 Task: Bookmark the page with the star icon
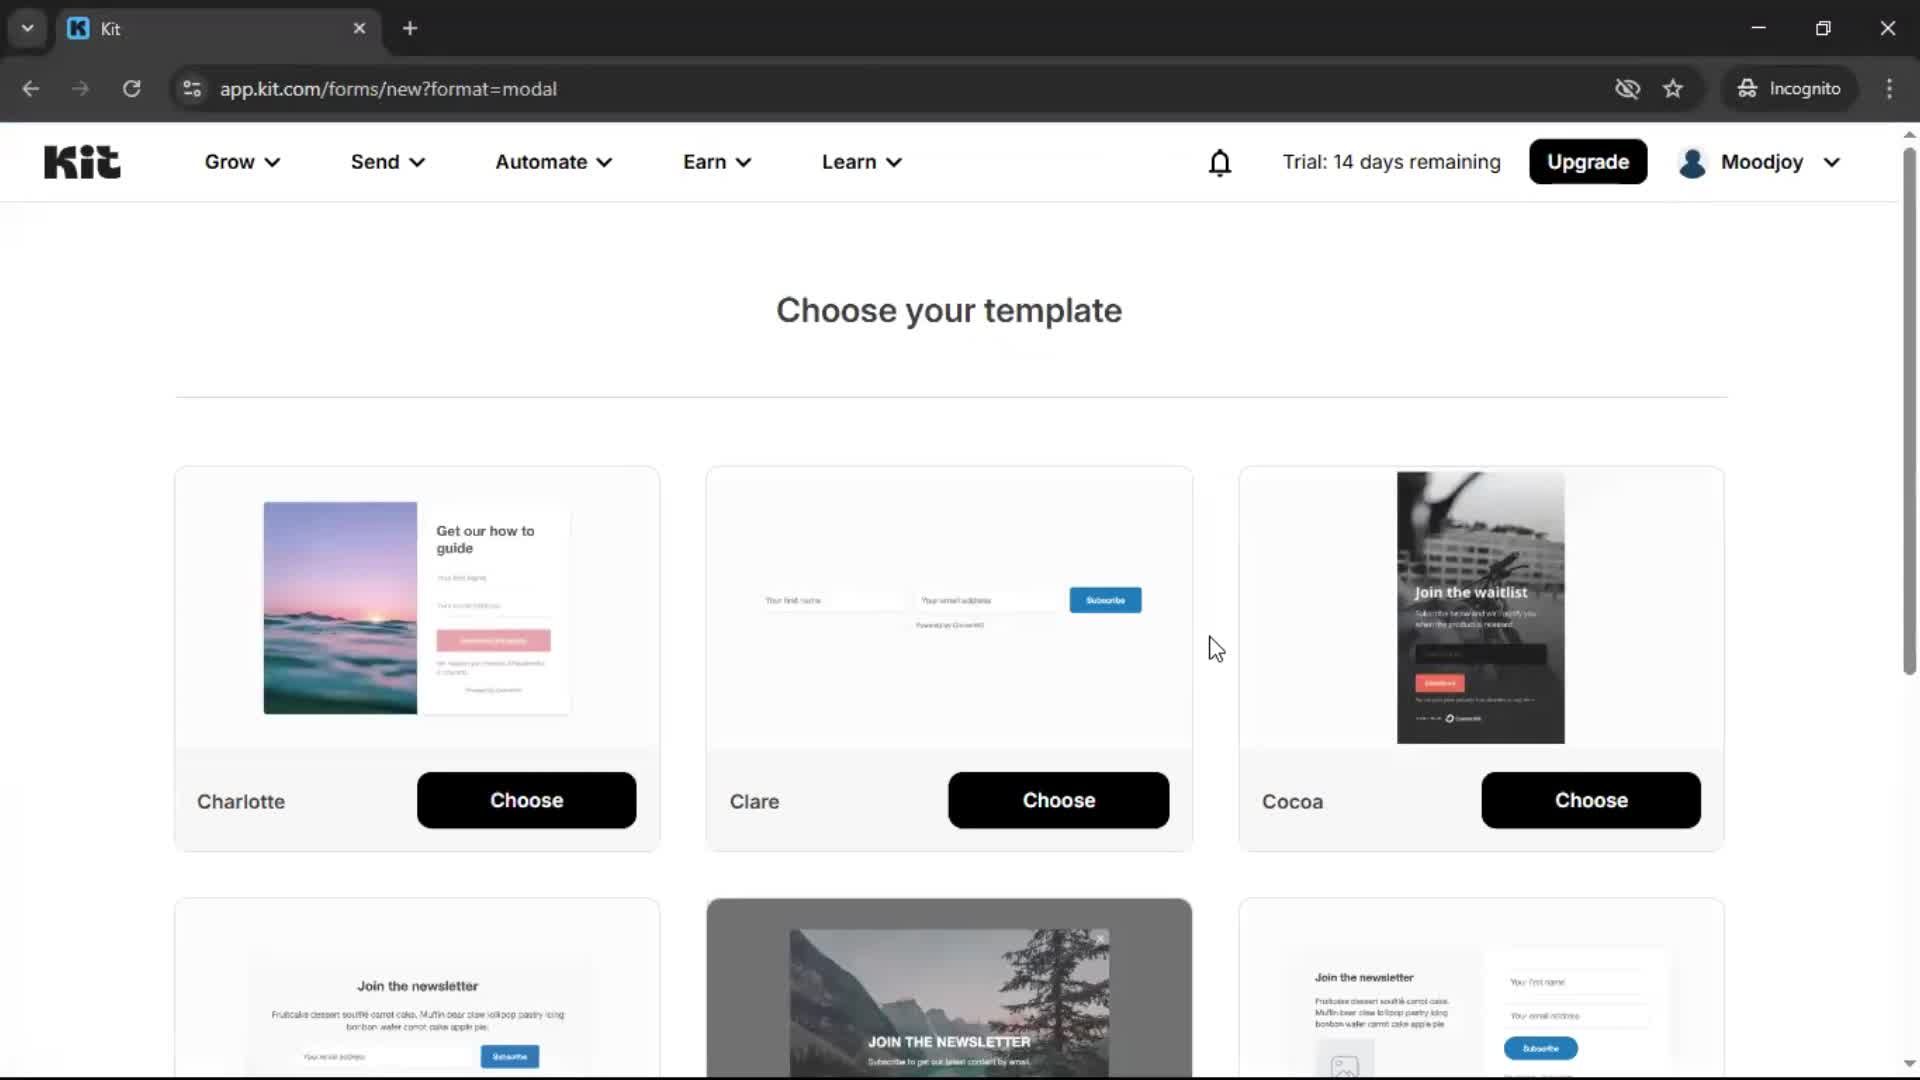[1673, 88]
